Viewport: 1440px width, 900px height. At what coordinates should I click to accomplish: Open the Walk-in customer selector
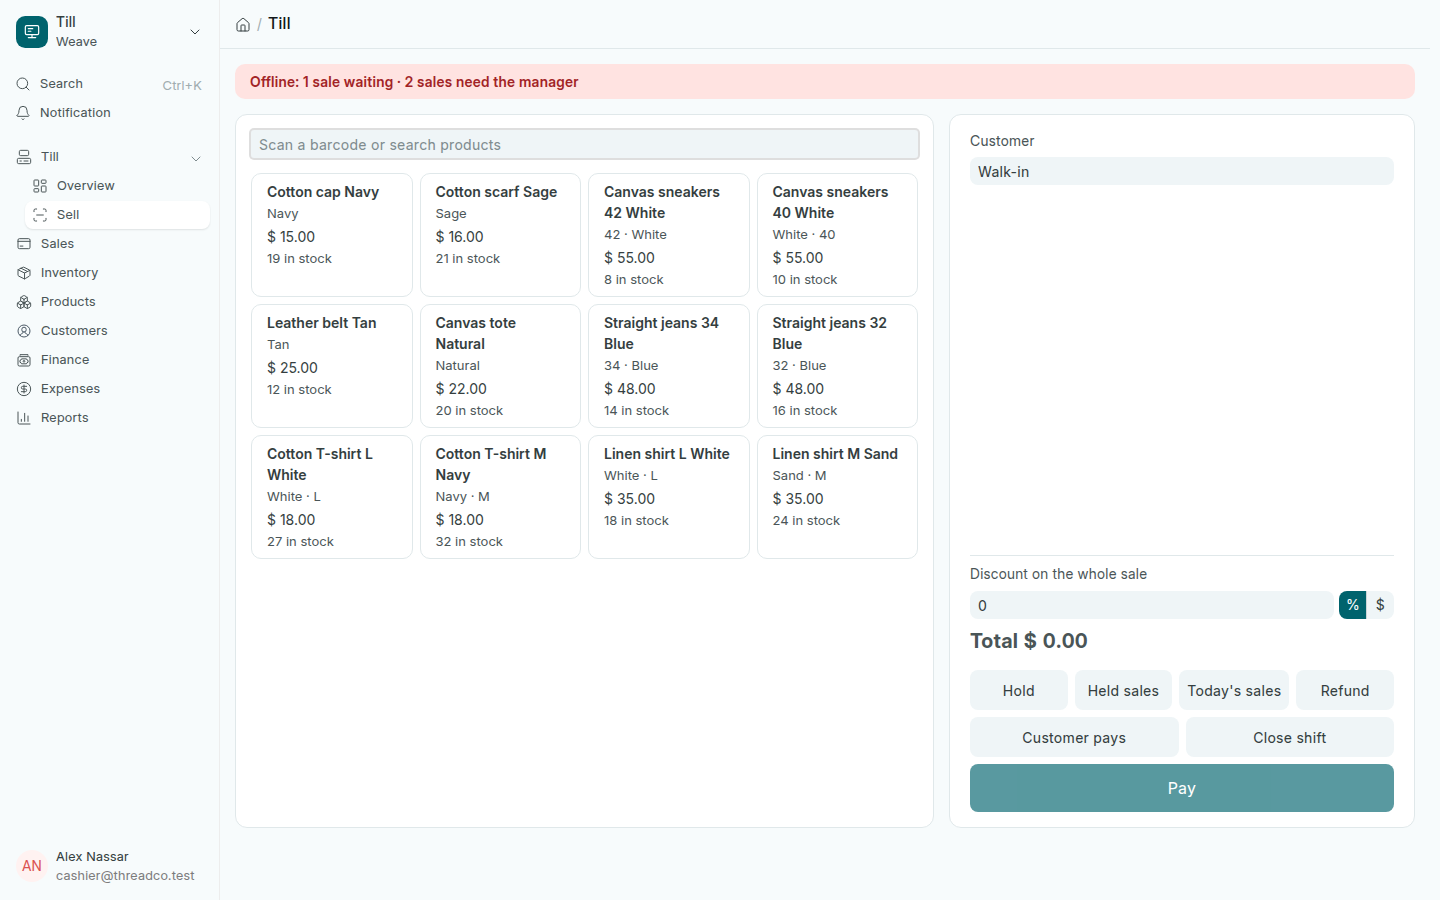tap(1181, 171)
